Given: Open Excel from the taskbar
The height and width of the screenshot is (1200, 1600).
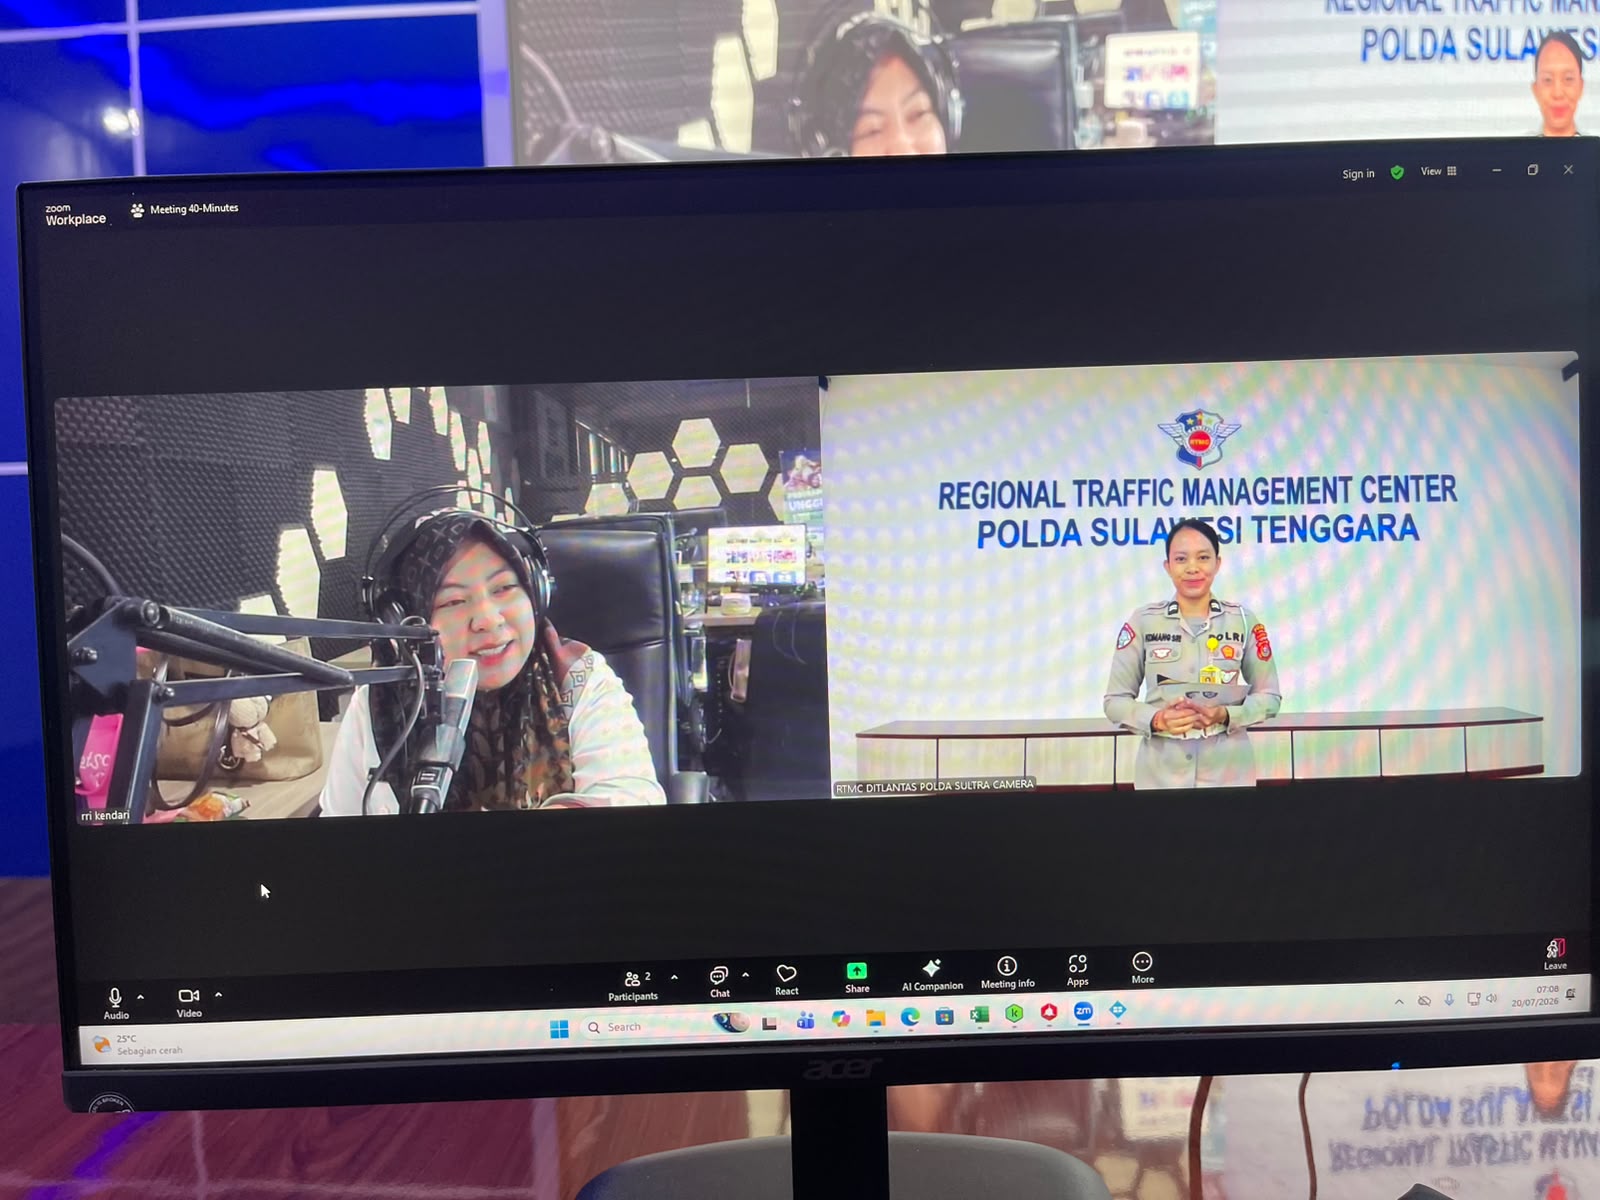Looking at the screenshot, I should (x=979, y=1015).
